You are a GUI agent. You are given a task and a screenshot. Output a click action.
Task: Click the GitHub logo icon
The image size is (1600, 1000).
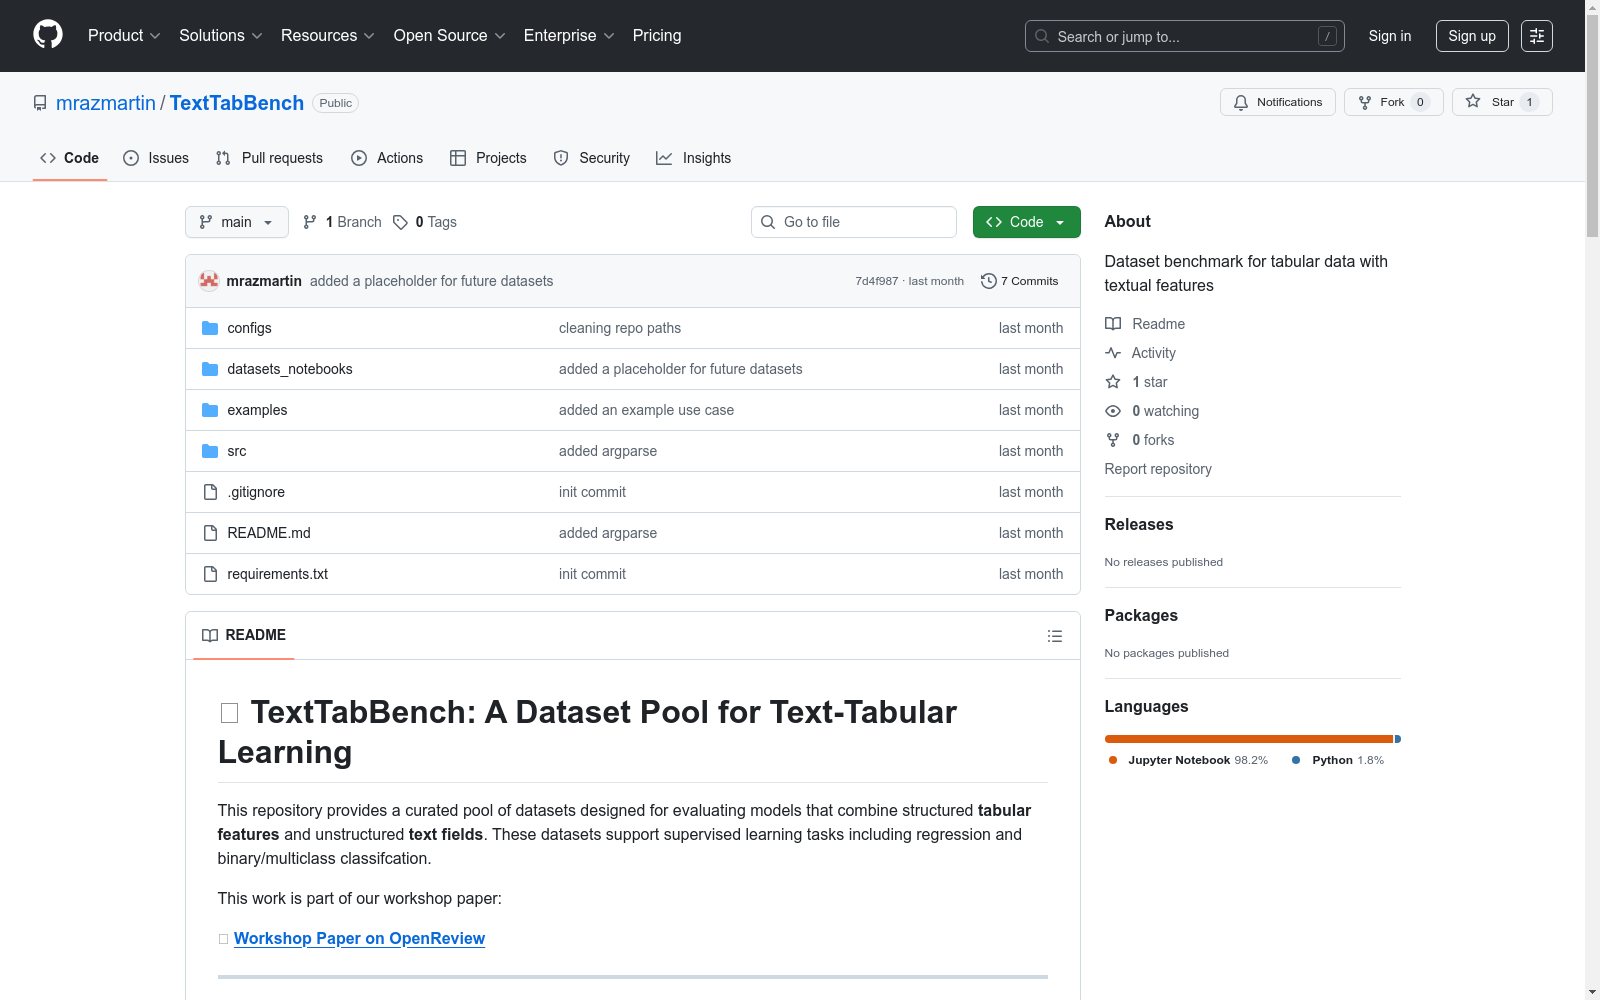[48, 35]
